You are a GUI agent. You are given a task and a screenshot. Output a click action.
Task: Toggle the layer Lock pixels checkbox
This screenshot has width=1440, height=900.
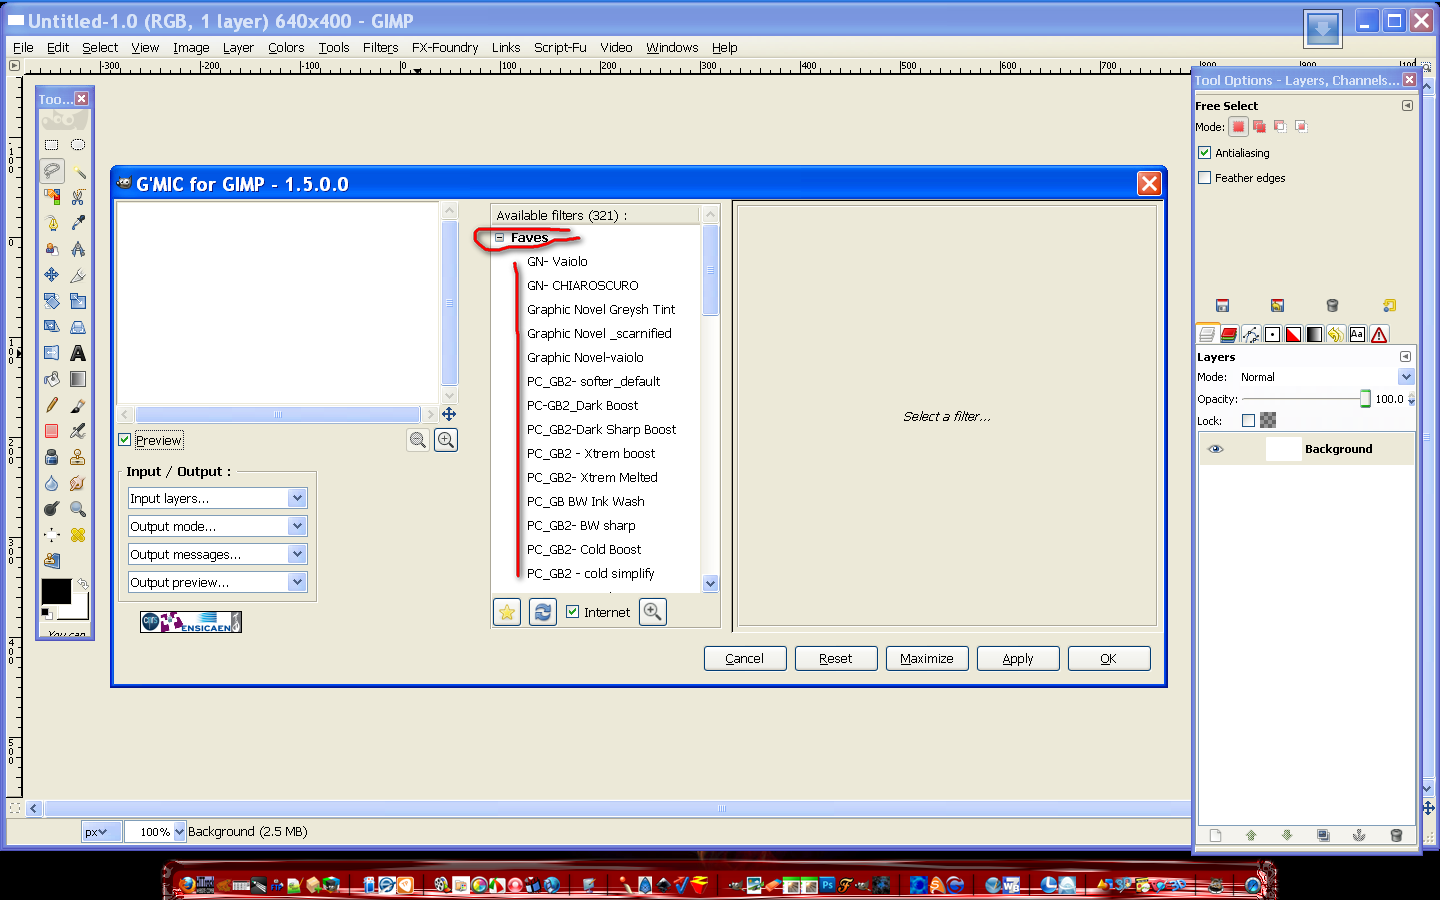(x=1248, y=421)
